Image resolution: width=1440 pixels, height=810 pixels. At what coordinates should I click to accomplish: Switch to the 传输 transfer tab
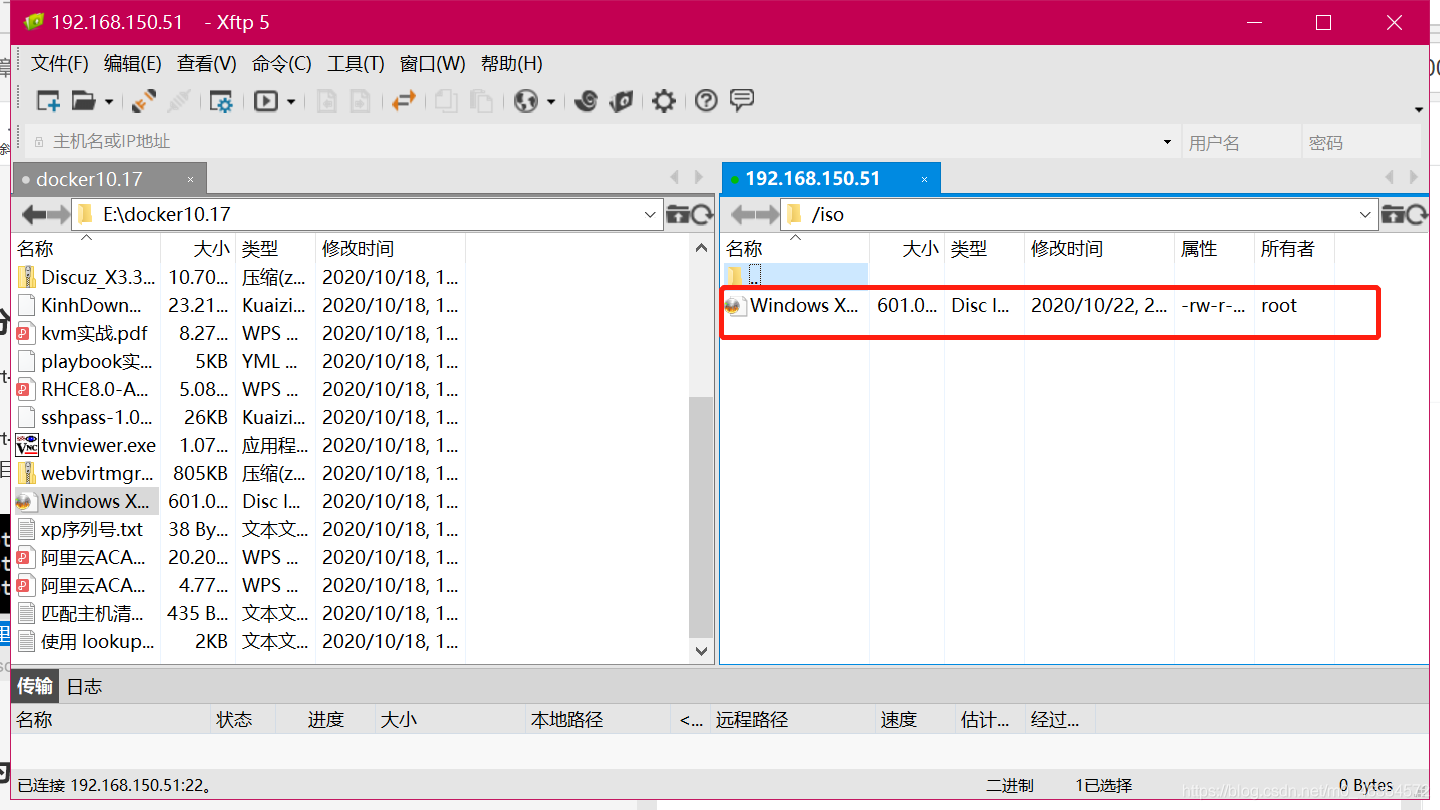(x=35, y=686)
